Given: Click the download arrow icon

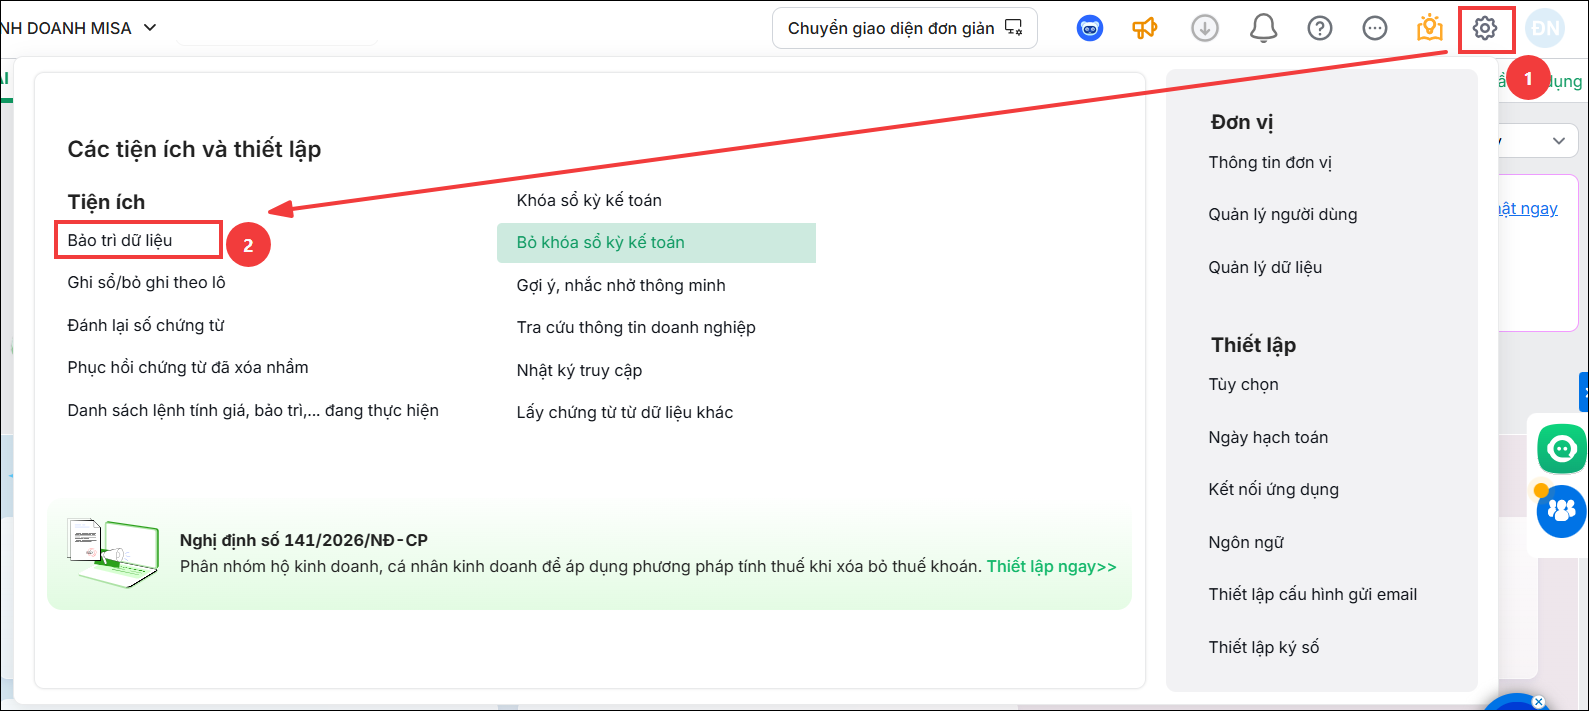Looking at the screenshot, I should [x=1205, y=29].
